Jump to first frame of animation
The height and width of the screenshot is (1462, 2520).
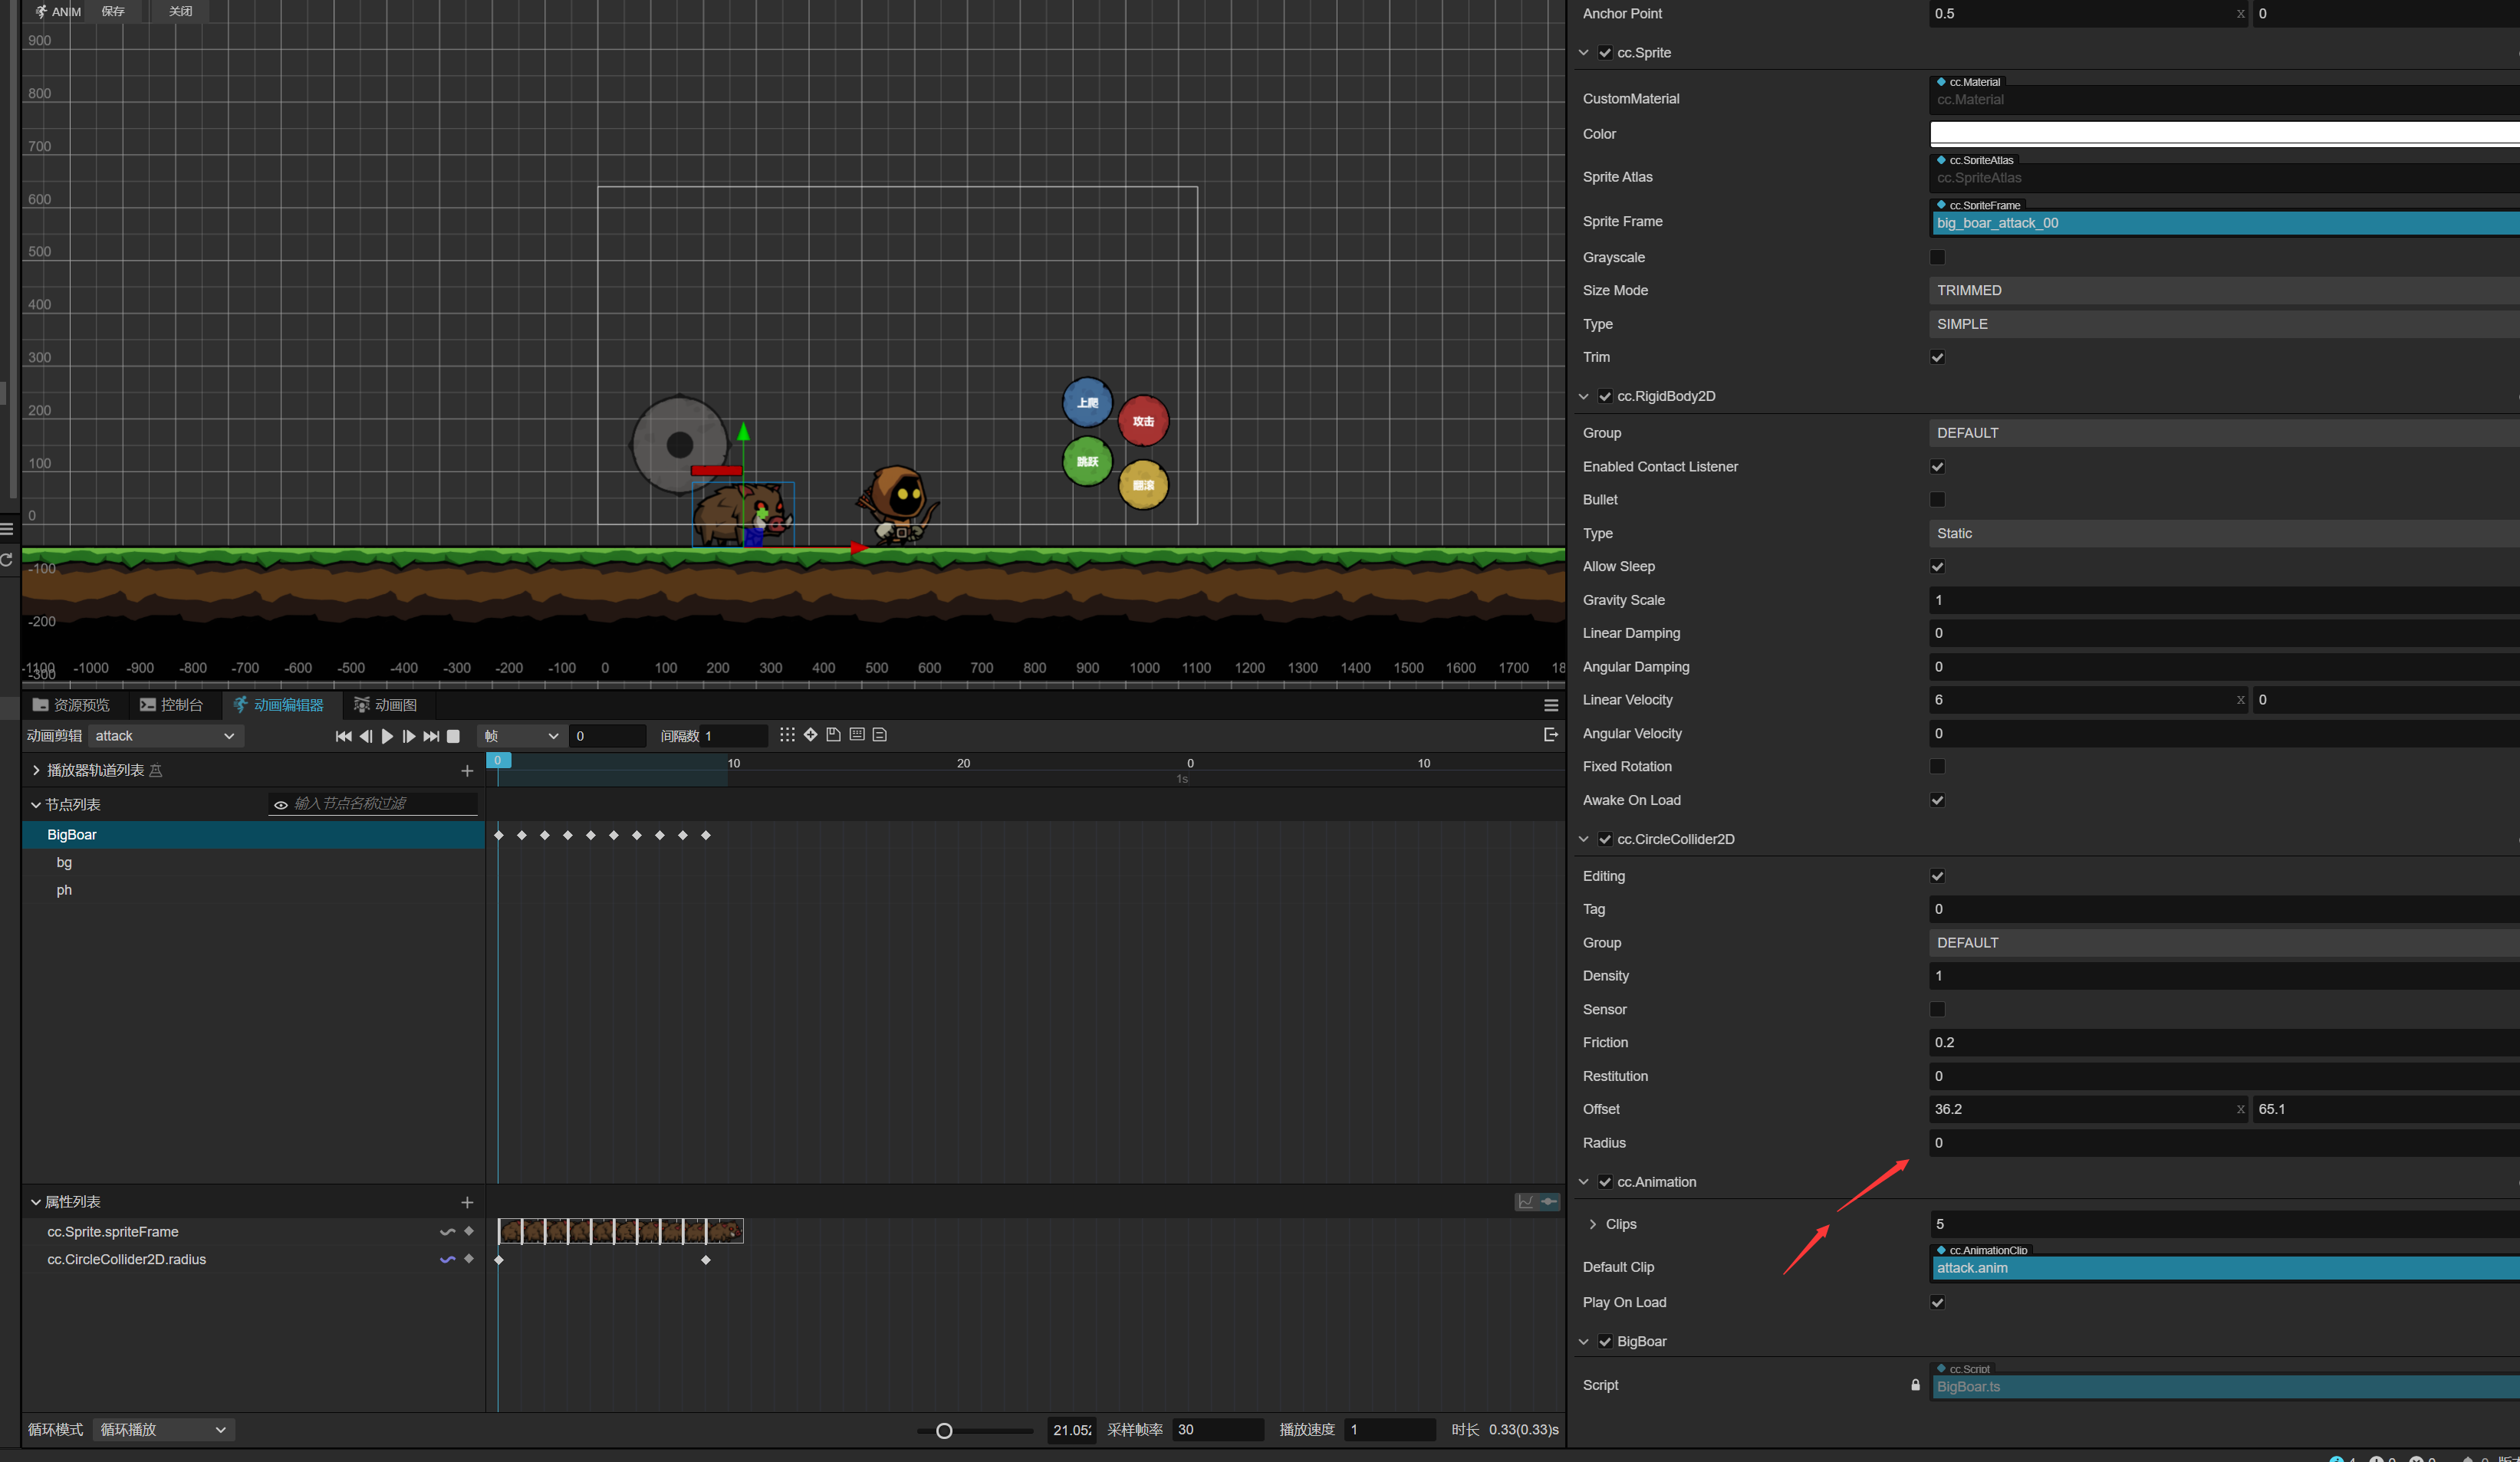(343, 736)
